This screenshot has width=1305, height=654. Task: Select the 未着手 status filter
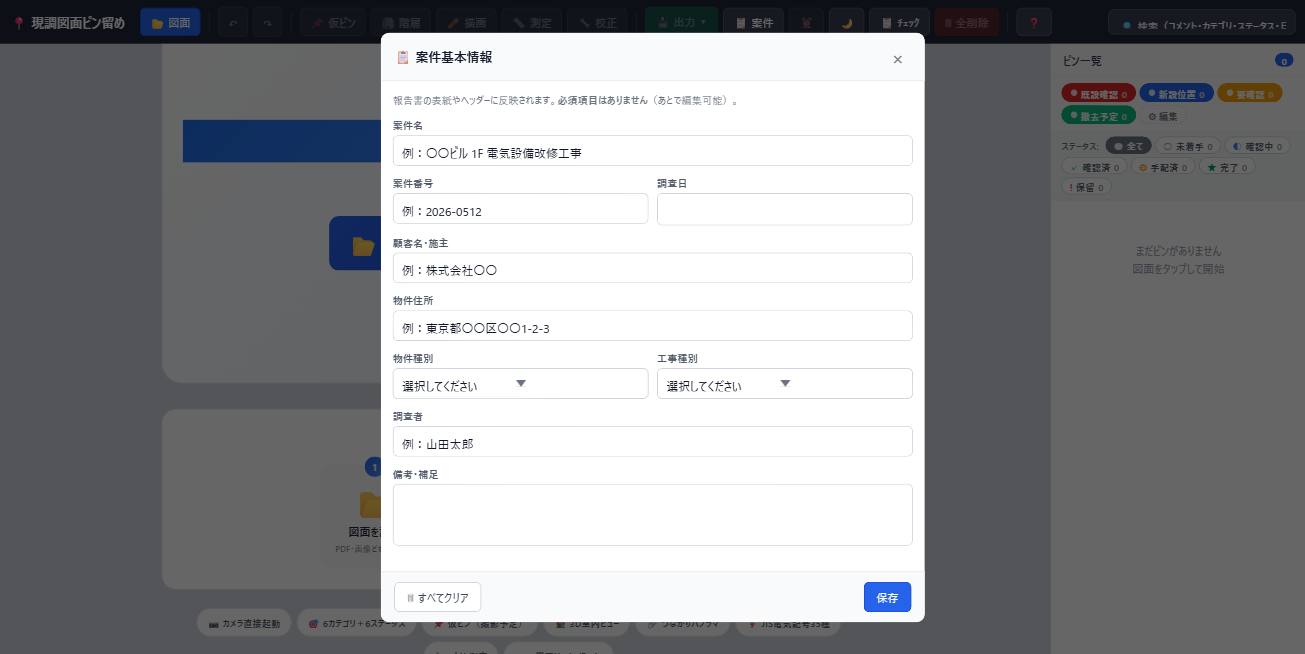click(x=1188, y=146)
